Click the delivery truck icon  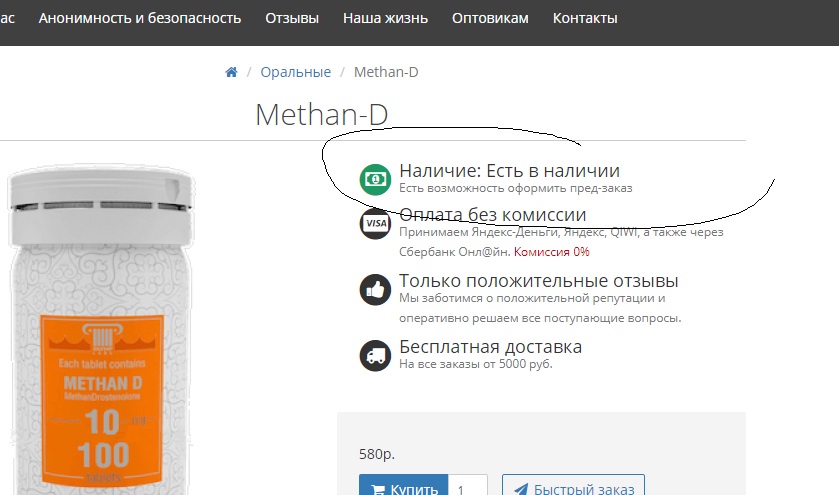(375, 355)
